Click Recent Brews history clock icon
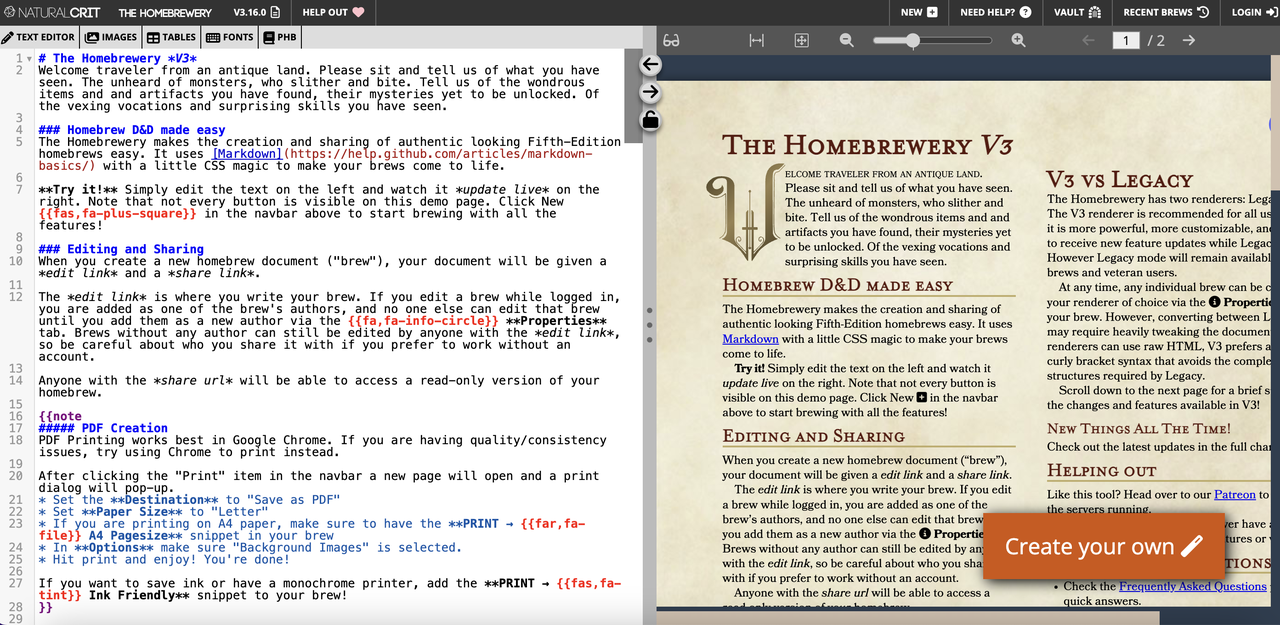The image size is (1280, 625). (x=1203, y=12)
